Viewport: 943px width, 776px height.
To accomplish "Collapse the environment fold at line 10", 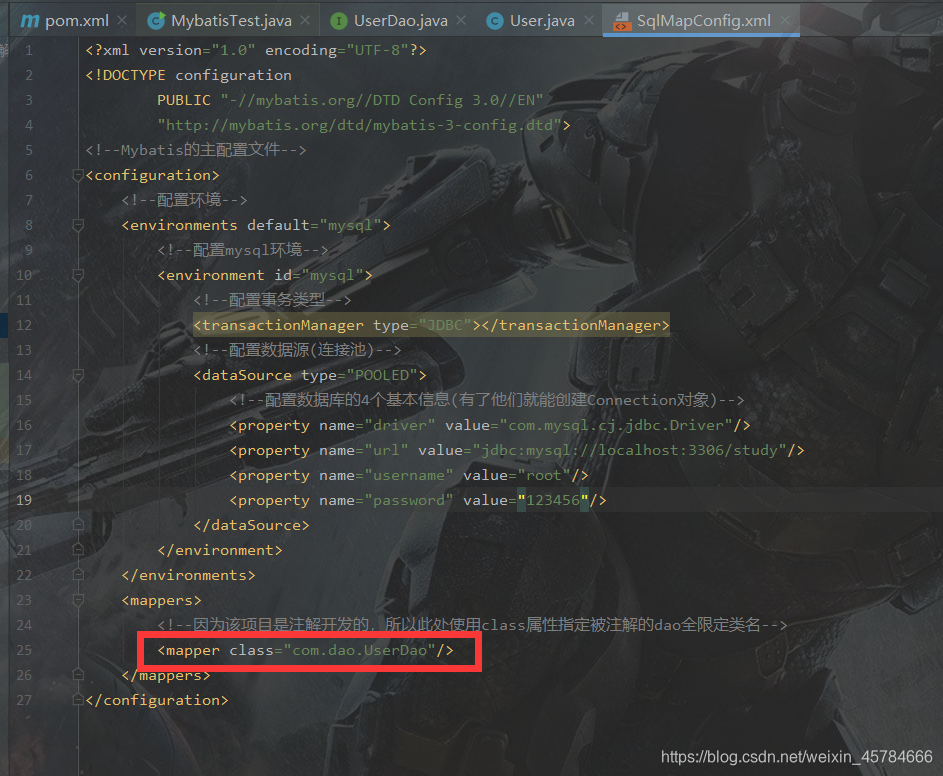I will [78, 275].
